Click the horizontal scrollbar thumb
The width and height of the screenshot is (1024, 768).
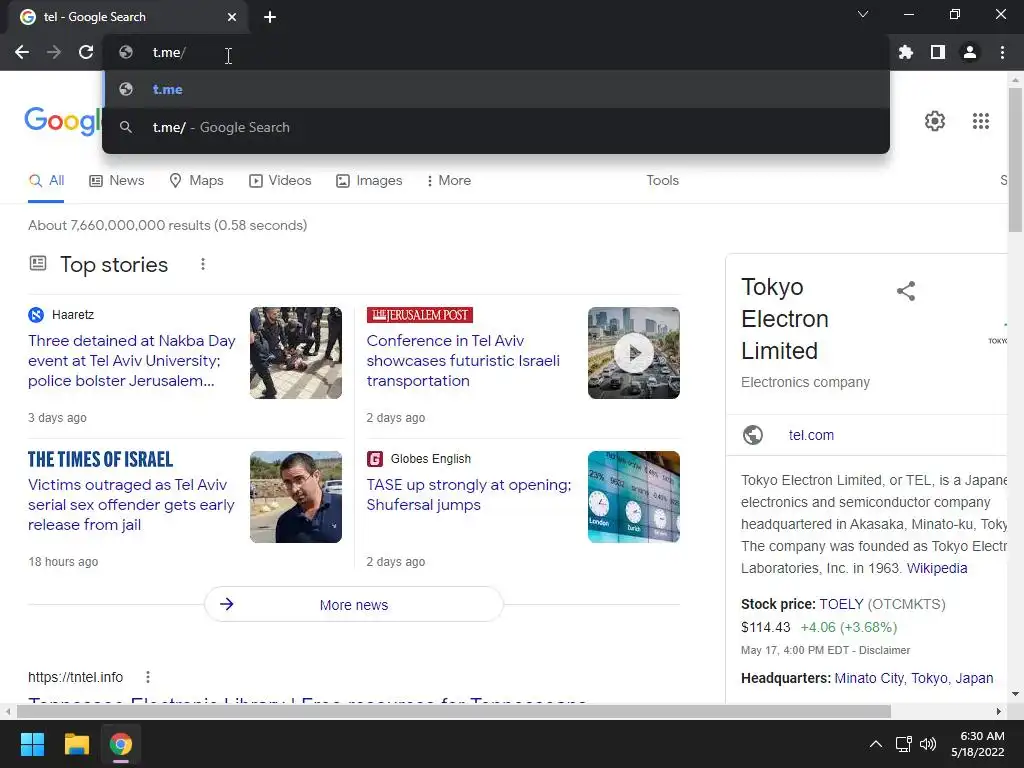(453, 711)
